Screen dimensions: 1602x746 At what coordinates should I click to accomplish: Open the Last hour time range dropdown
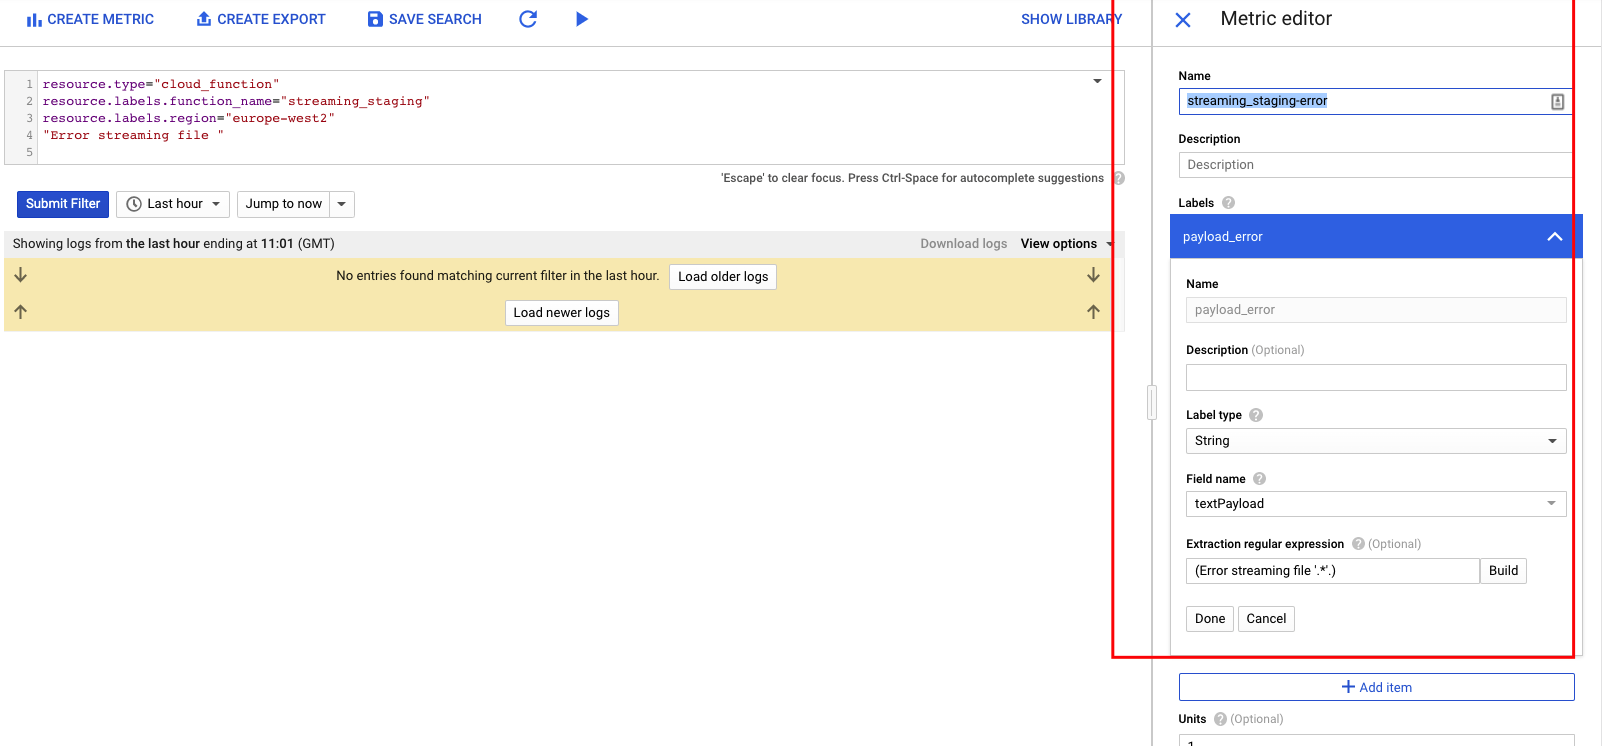(x=173, y=204)
